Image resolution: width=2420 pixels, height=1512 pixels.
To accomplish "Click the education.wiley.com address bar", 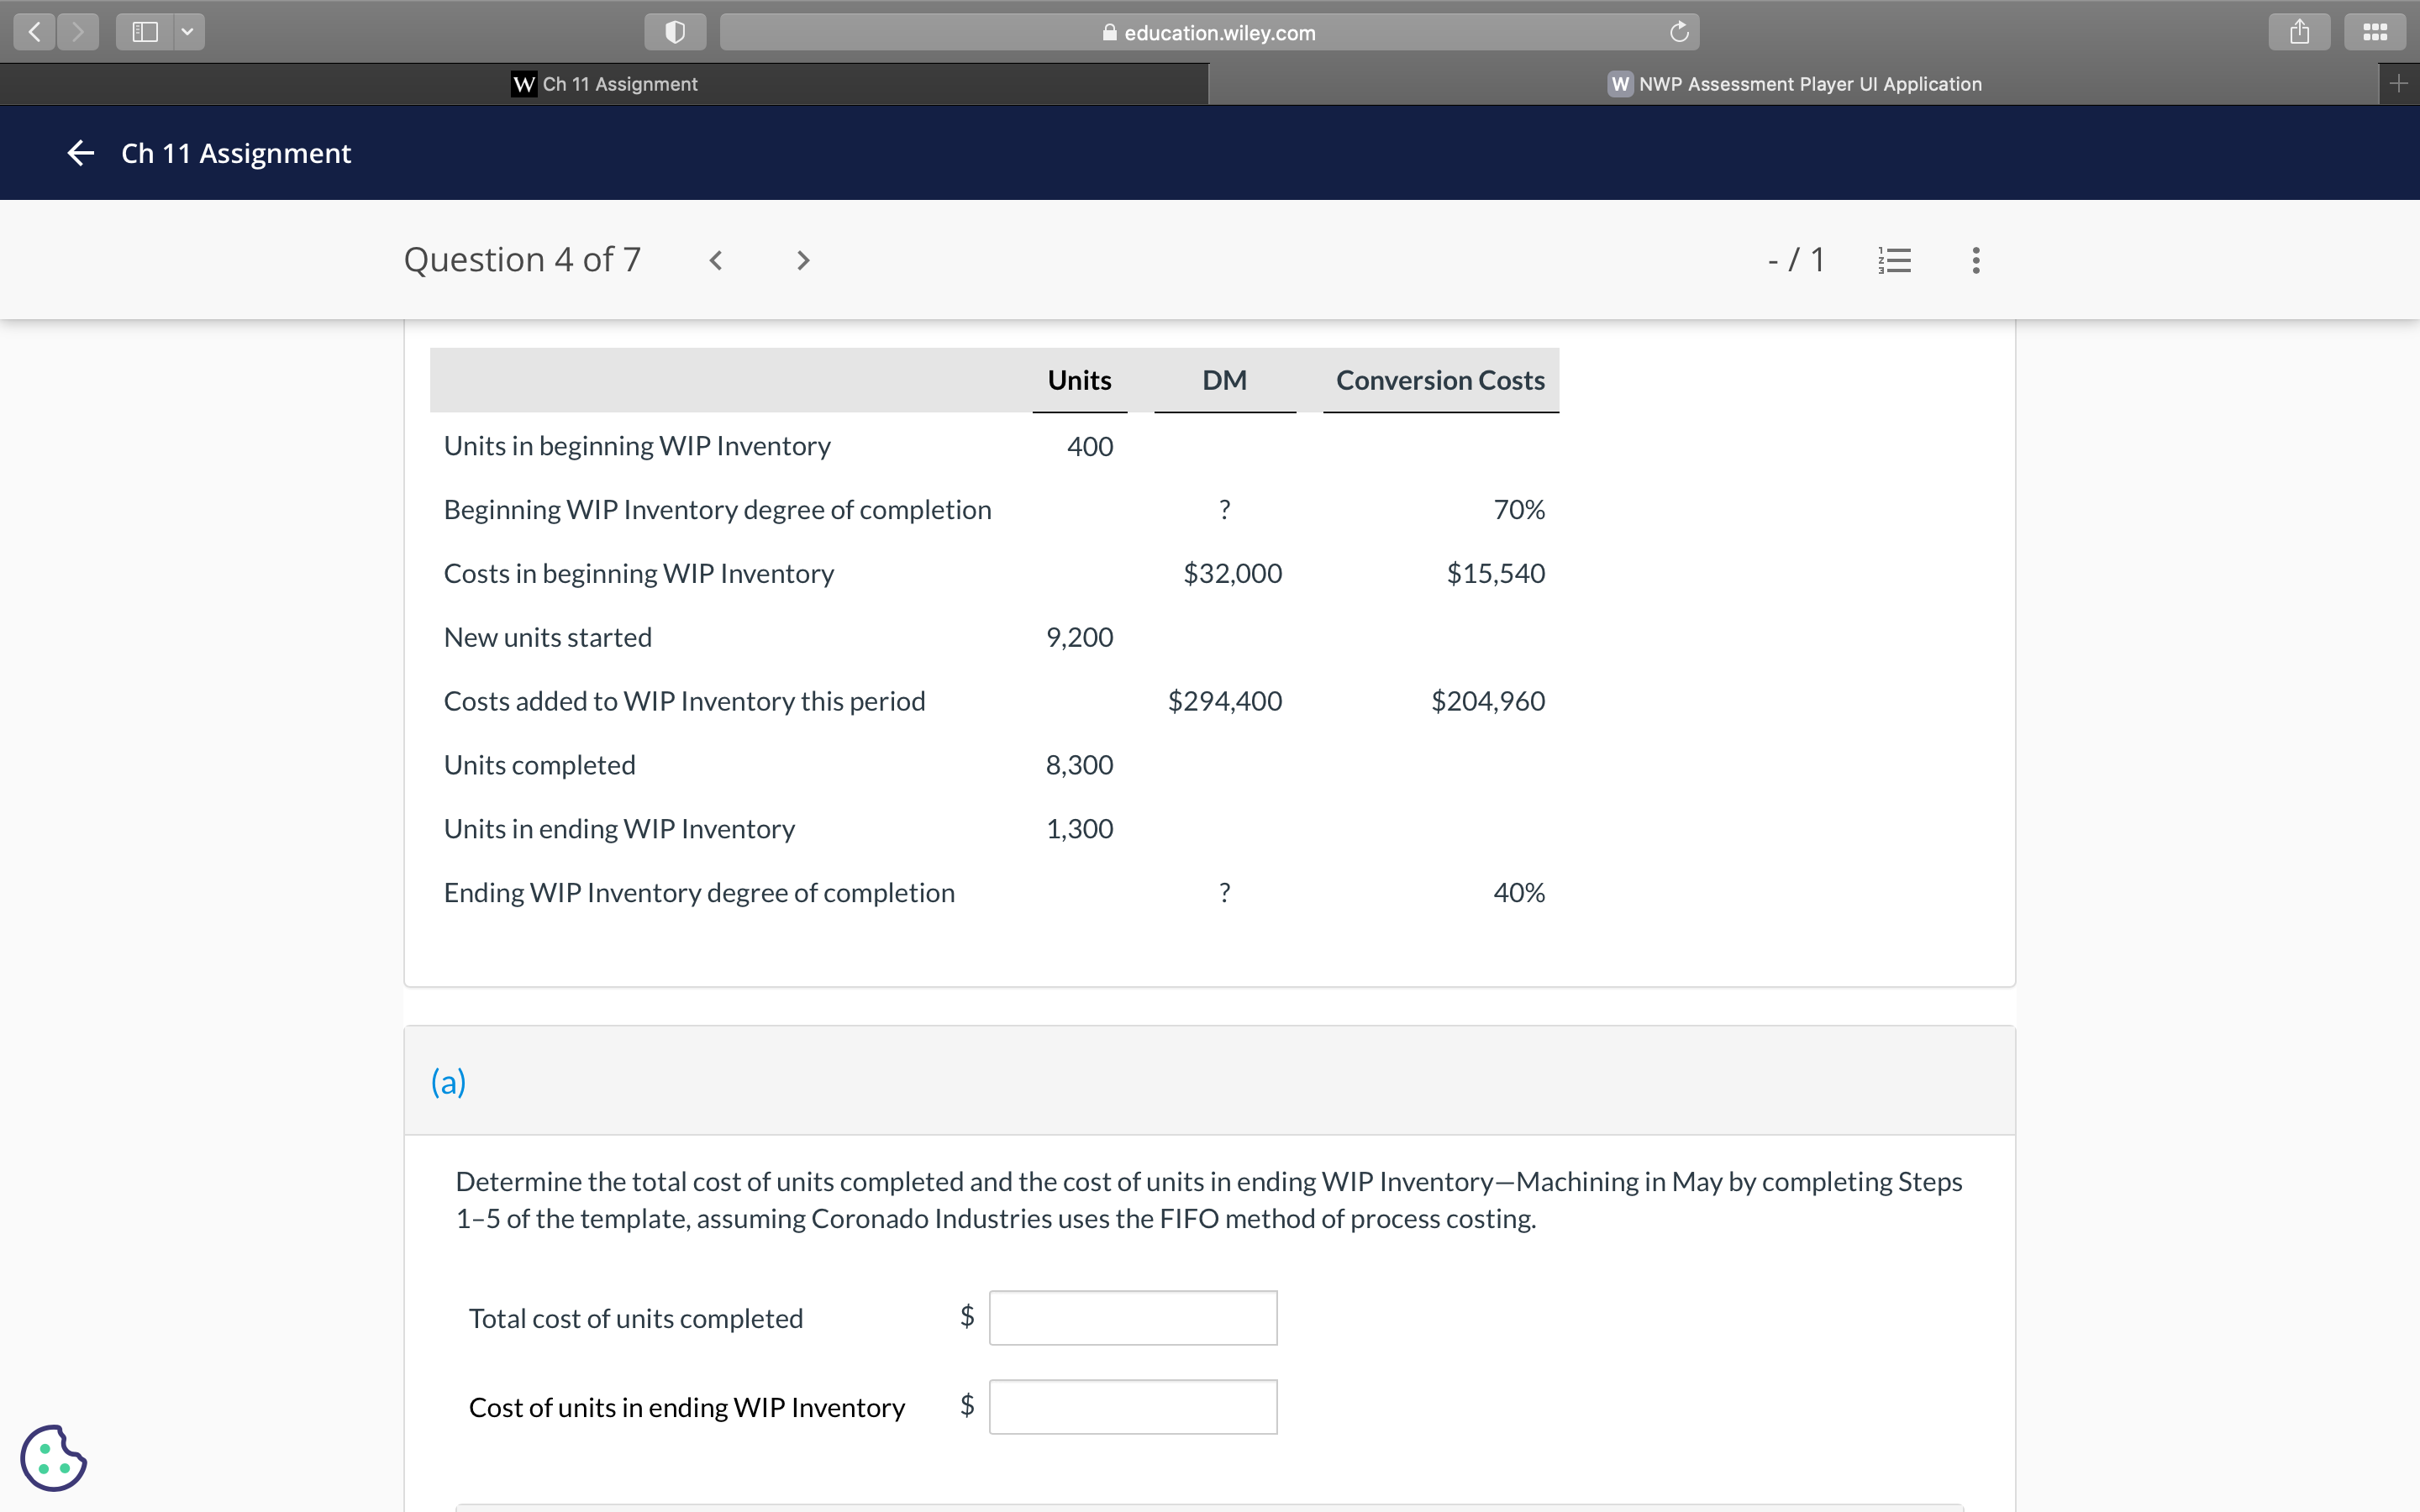I will (x=1209, y=31).
